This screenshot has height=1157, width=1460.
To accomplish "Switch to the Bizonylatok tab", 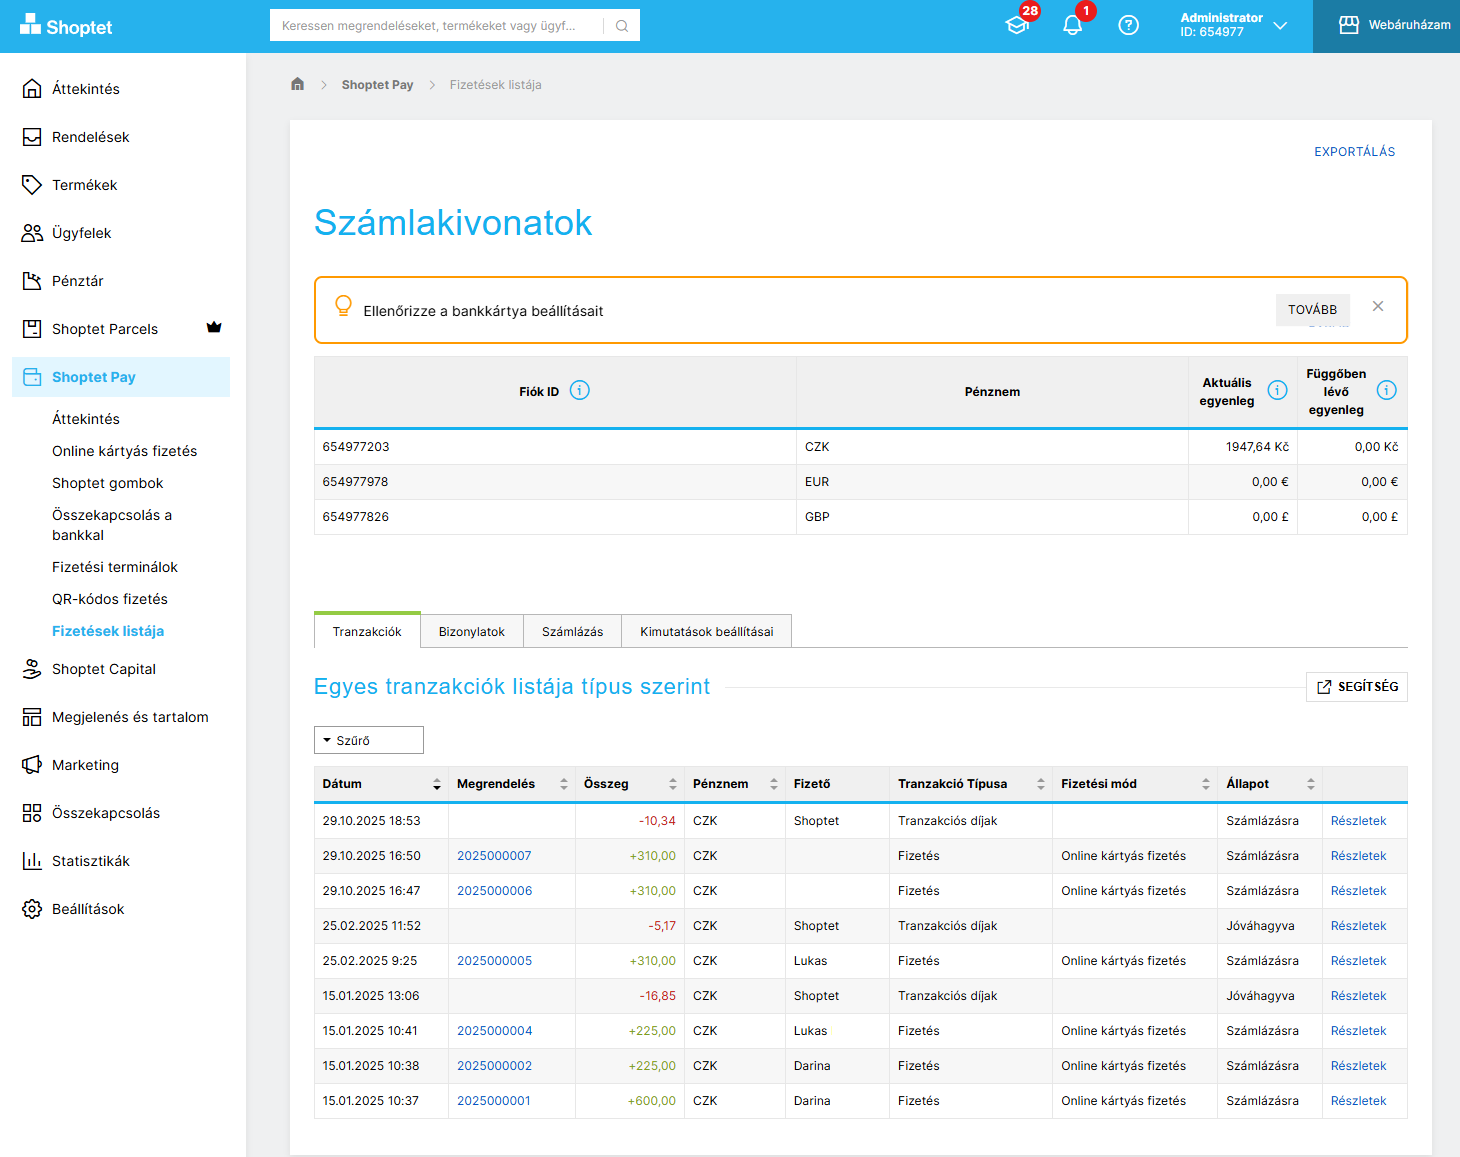I will coord(471,632).
